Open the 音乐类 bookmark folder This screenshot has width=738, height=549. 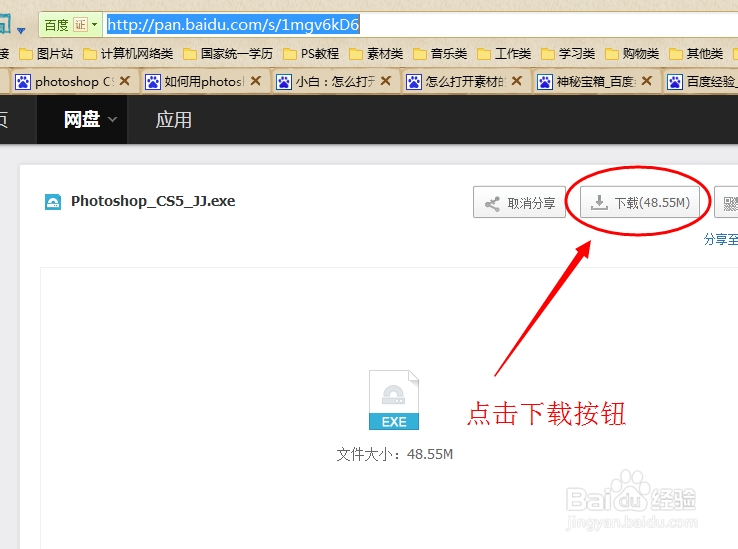[x=440, y=54]
